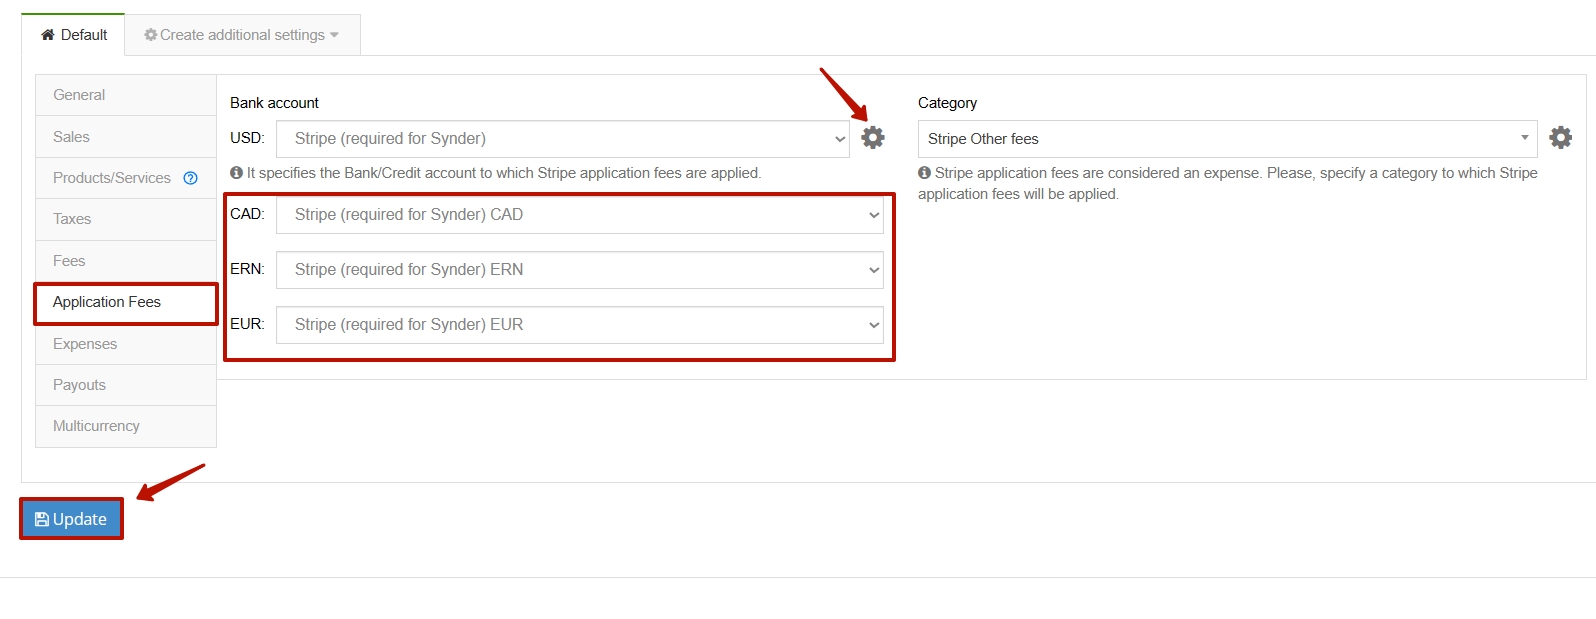
Task: Click text 'Stripe application fees are considered an expense'
Action: click(1099, 173)
